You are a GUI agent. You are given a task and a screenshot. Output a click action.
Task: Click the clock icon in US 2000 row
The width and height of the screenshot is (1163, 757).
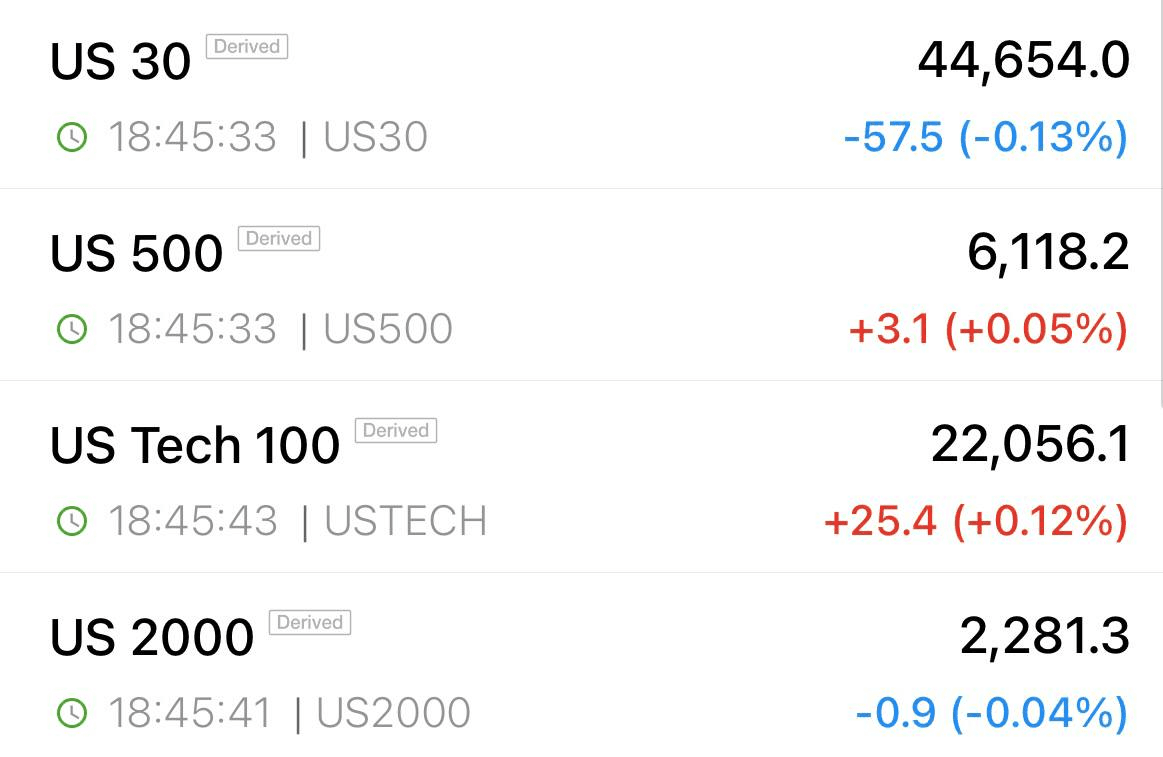click(72, 713)
